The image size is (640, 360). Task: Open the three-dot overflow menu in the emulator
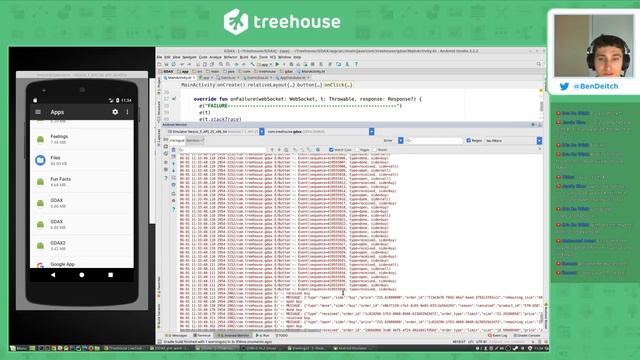tap(127, 112)
